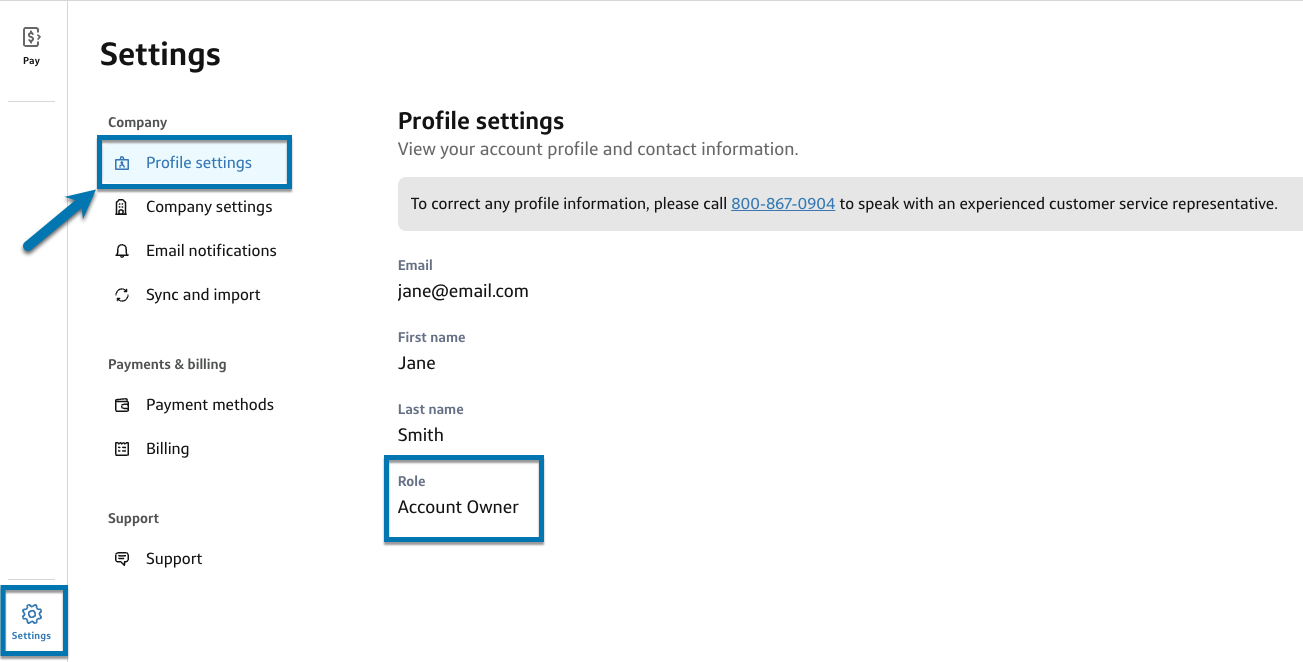Click the person icon beside Profile settings

(122, 163)
